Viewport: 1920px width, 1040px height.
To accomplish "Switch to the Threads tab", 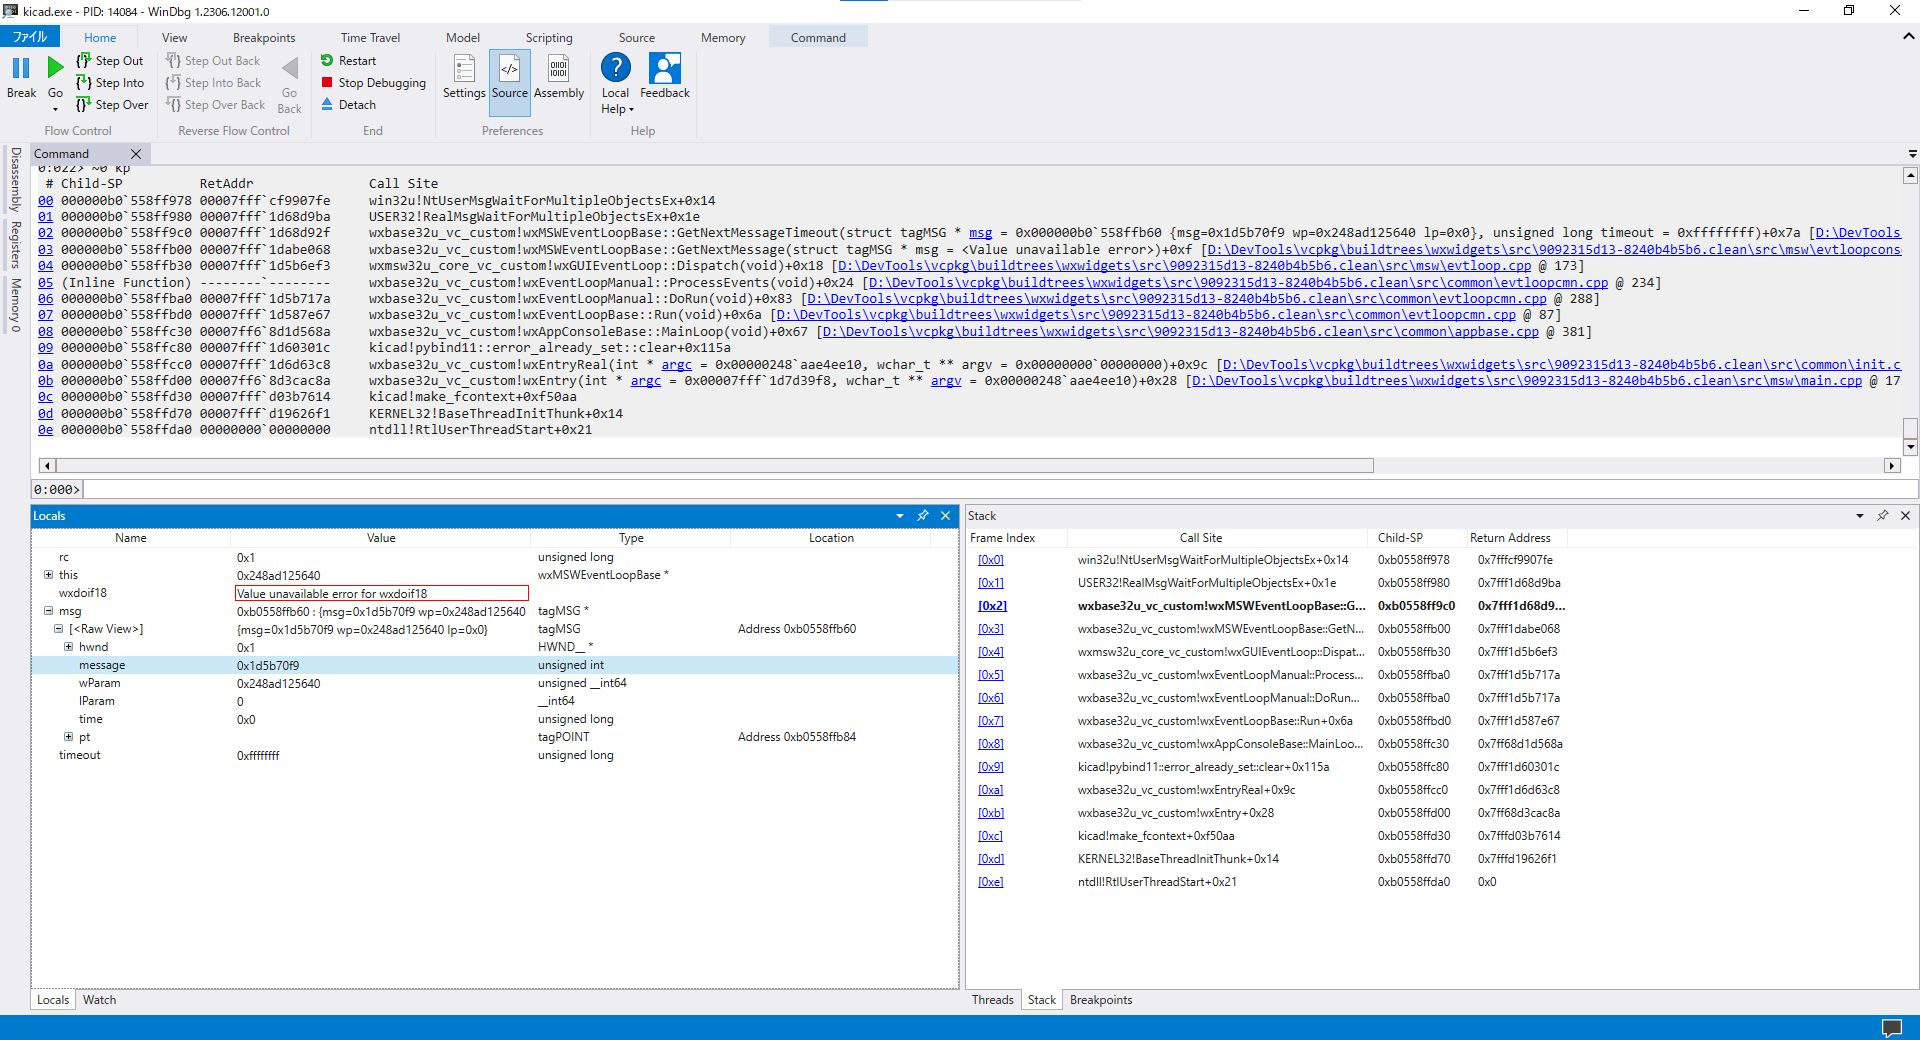I will tap(992, 1000).
